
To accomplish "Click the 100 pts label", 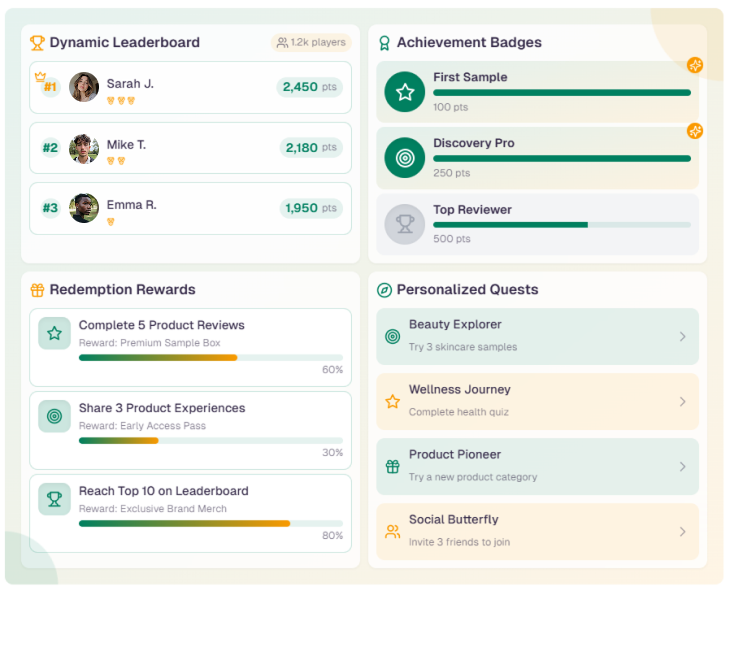I will click(x=450, y=107).
